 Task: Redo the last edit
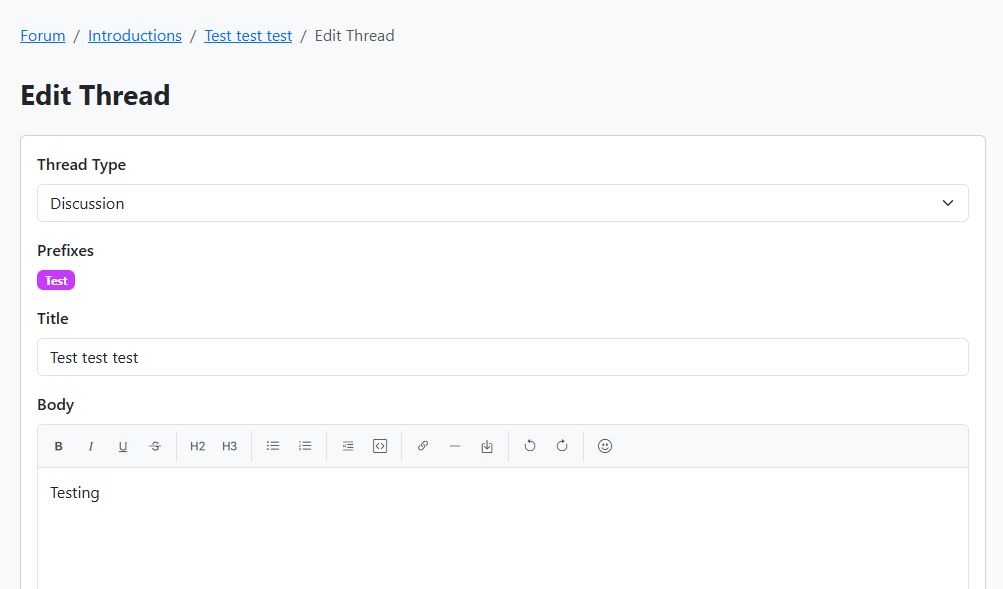[x=561, y=445]
